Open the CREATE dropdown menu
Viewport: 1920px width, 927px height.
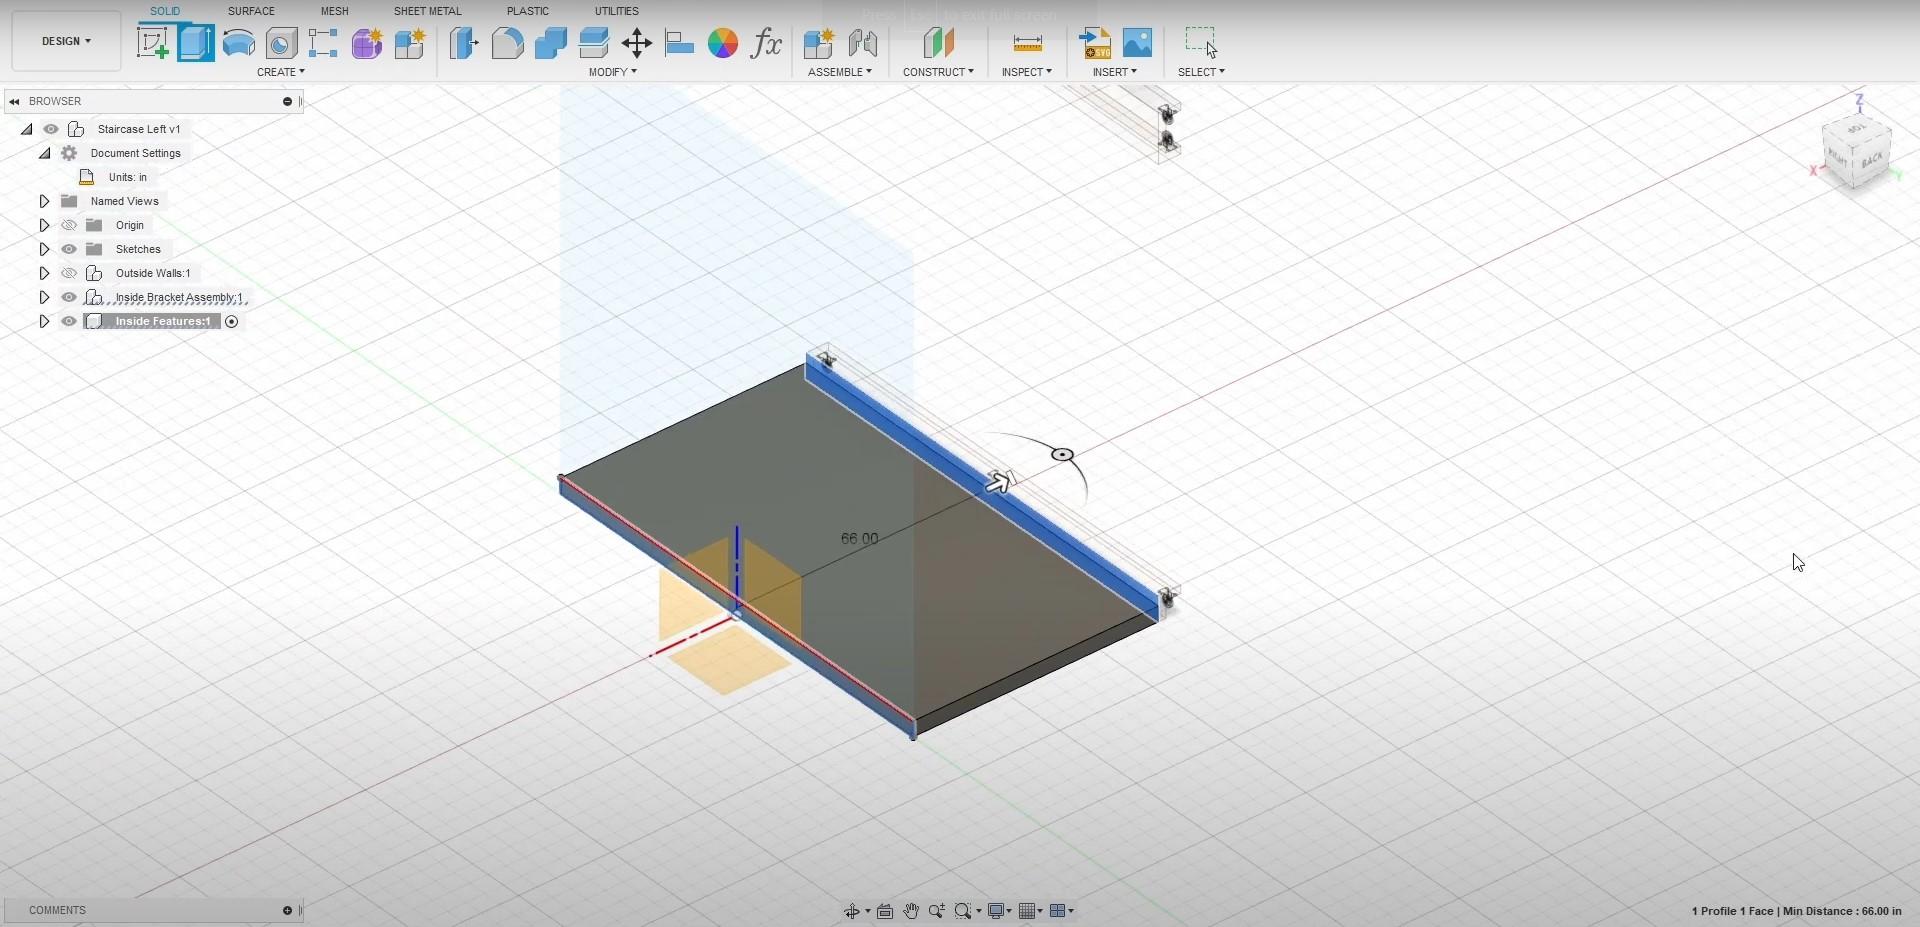pos(281,72)
